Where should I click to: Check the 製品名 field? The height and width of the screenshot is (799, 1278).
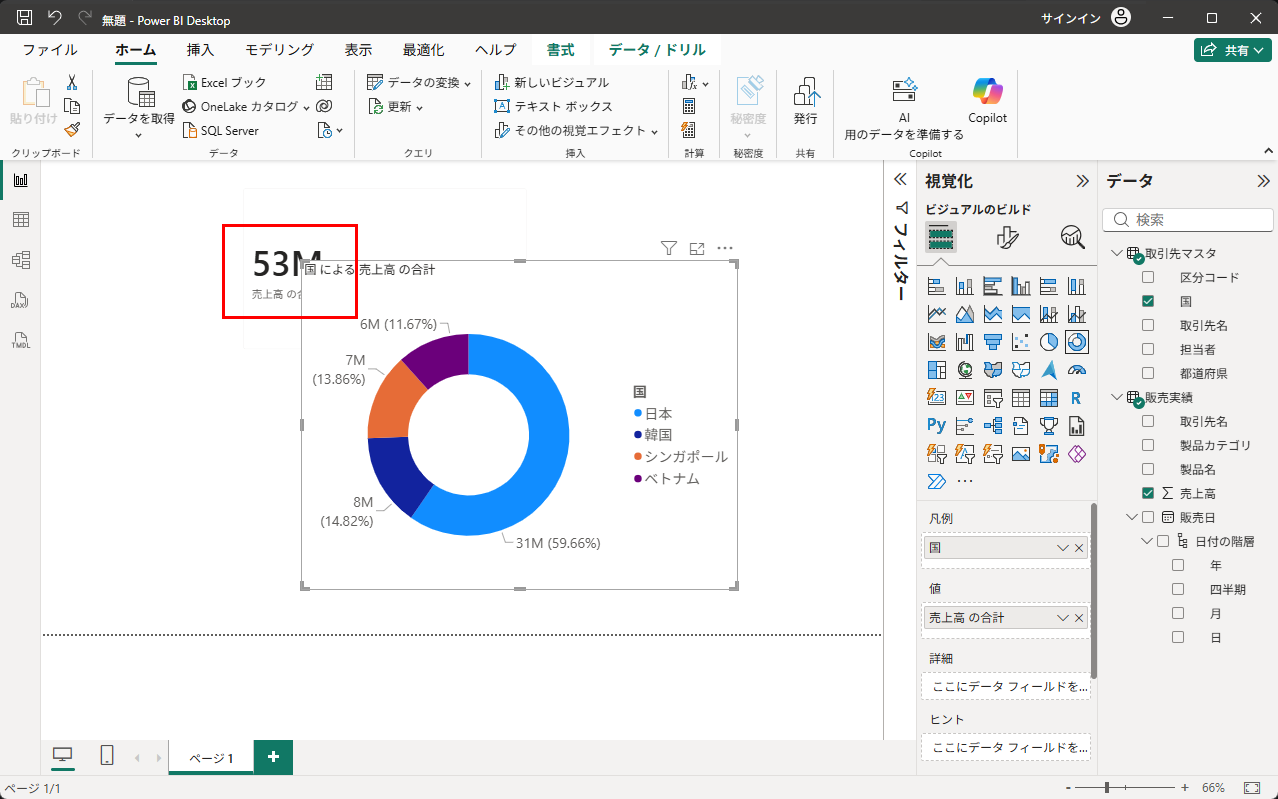1148,469
